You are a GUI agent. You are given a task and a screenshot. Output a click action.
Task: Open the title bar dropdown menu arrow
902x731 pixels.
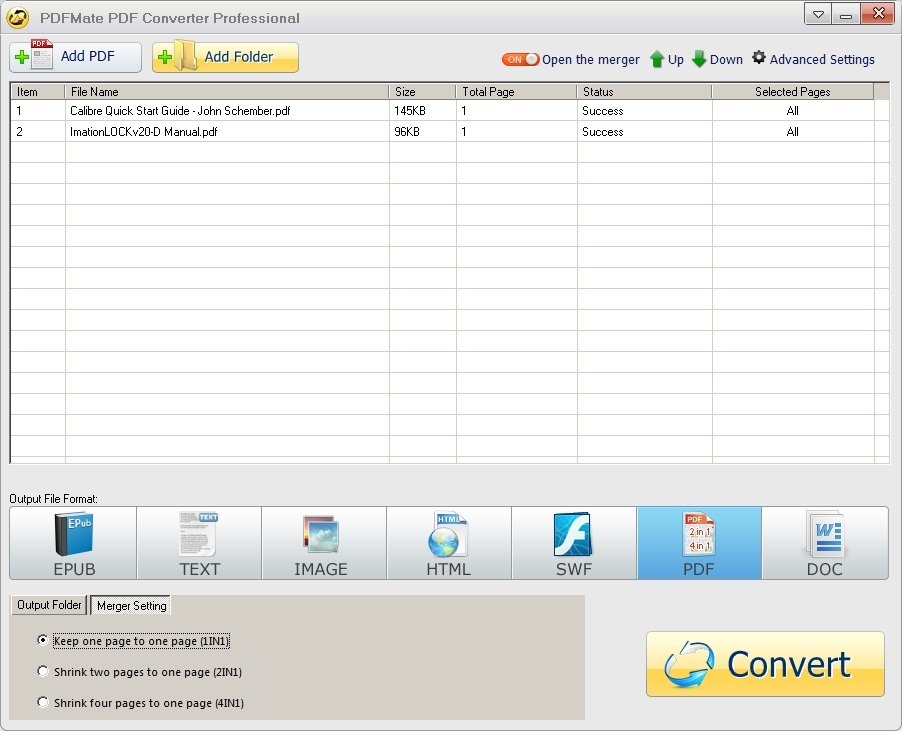tap(818, 14)
